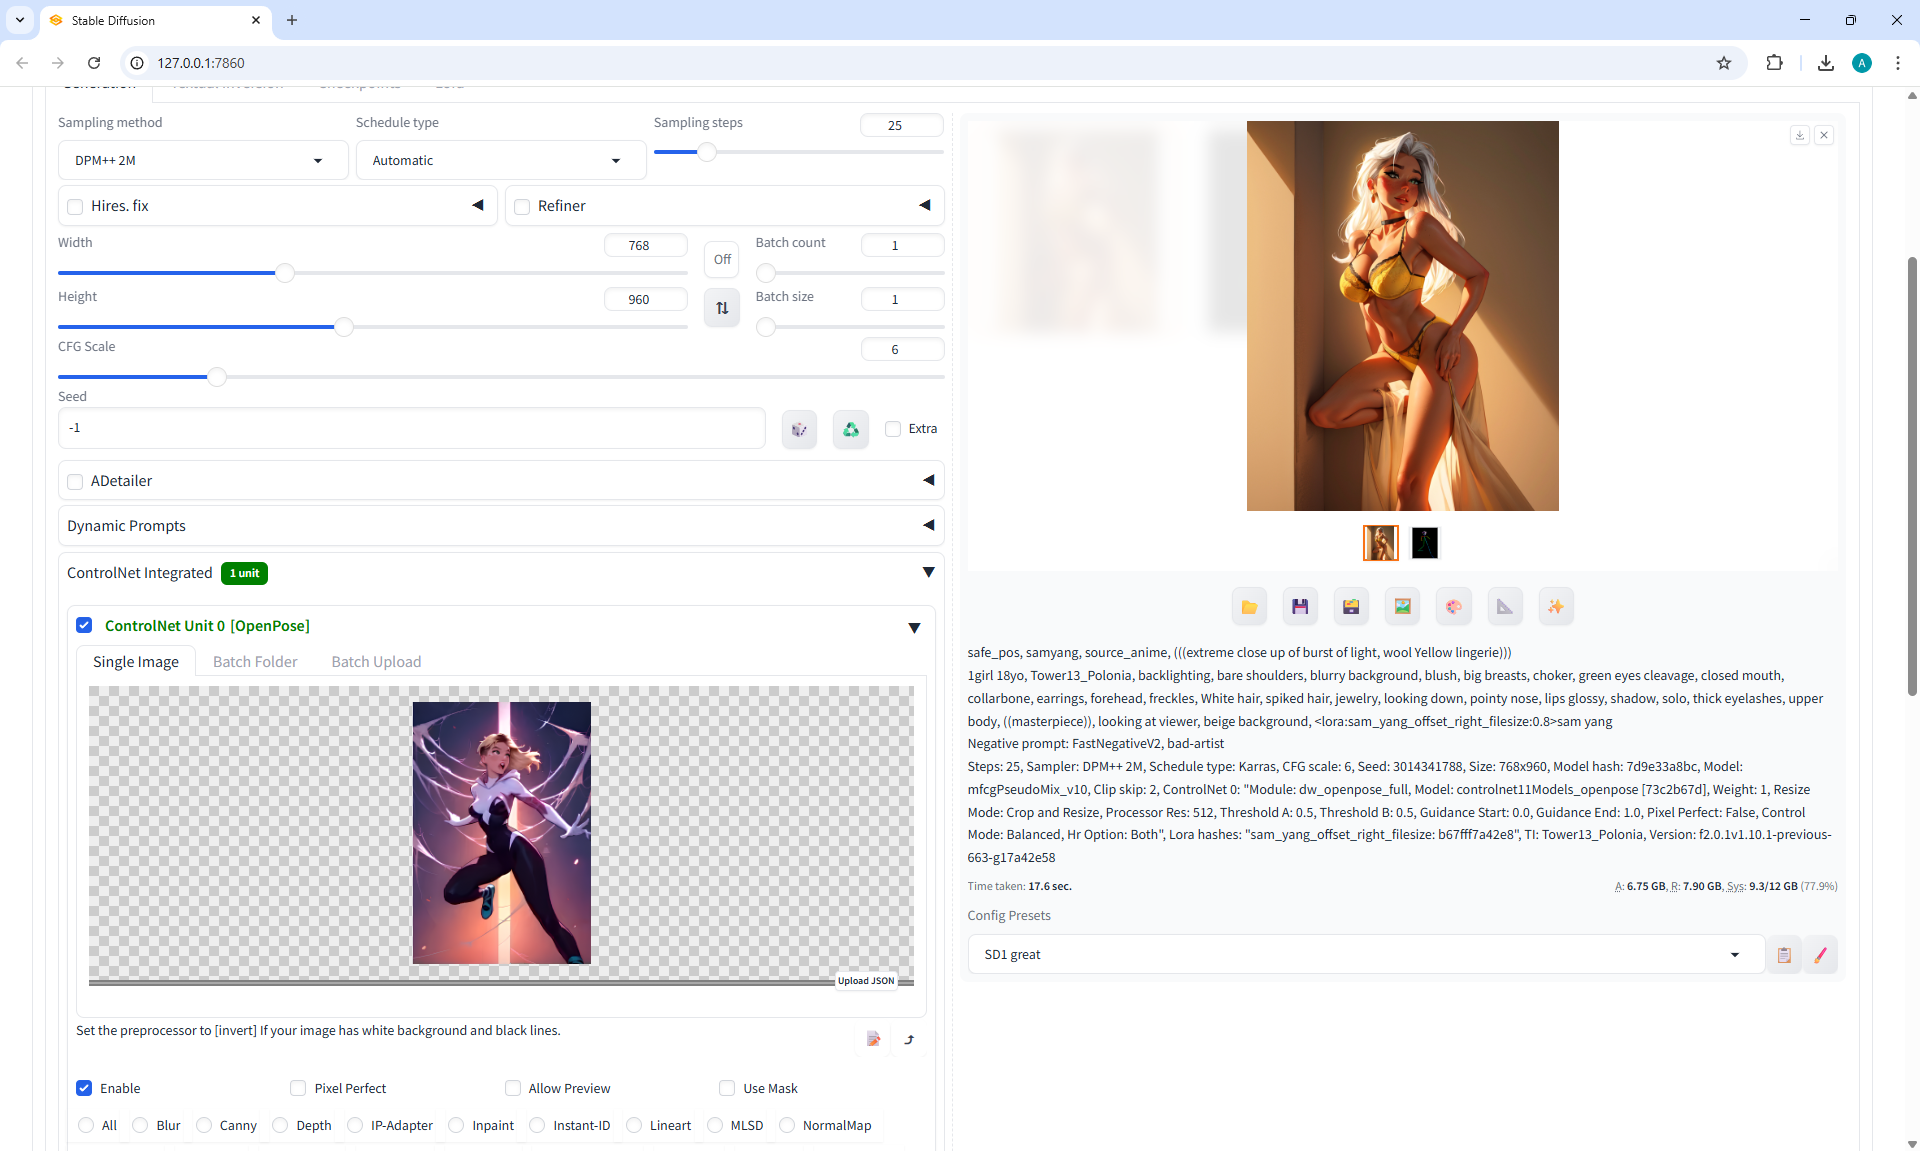Send image to inpaint palette icon

point(1453,607)
